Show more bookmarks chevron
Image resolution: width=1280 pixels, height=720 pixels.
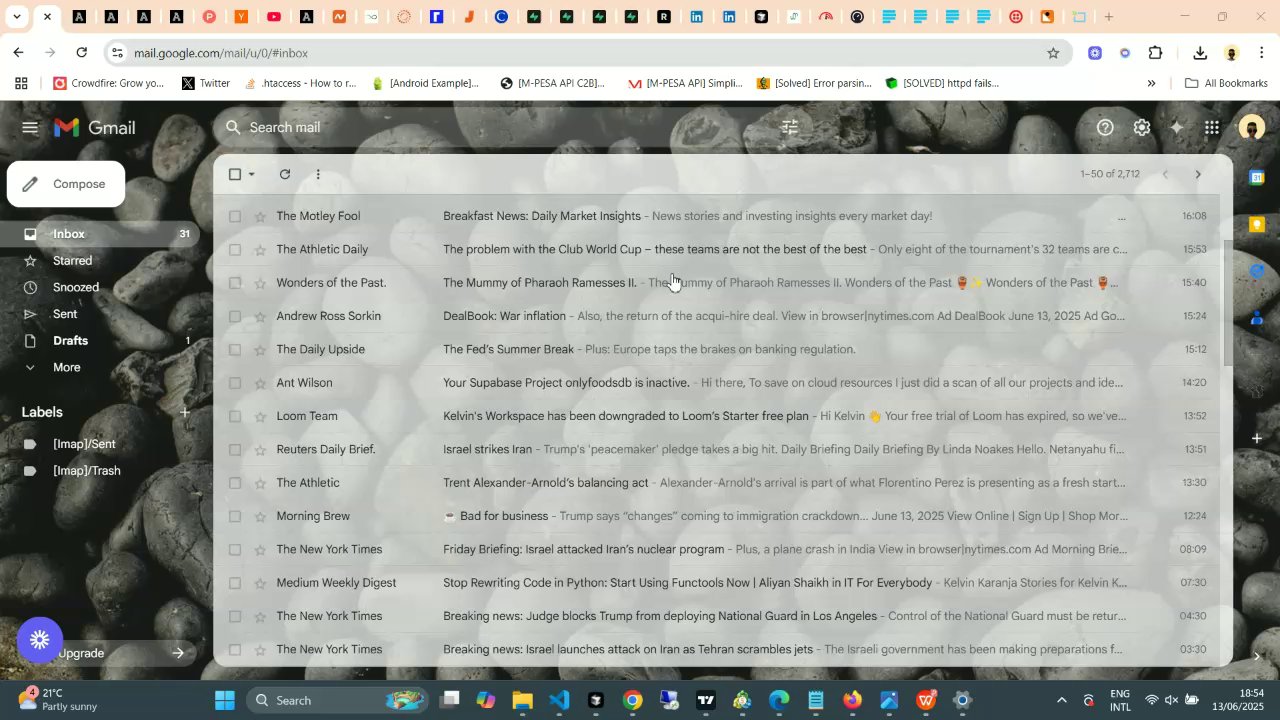point(1151,83)
